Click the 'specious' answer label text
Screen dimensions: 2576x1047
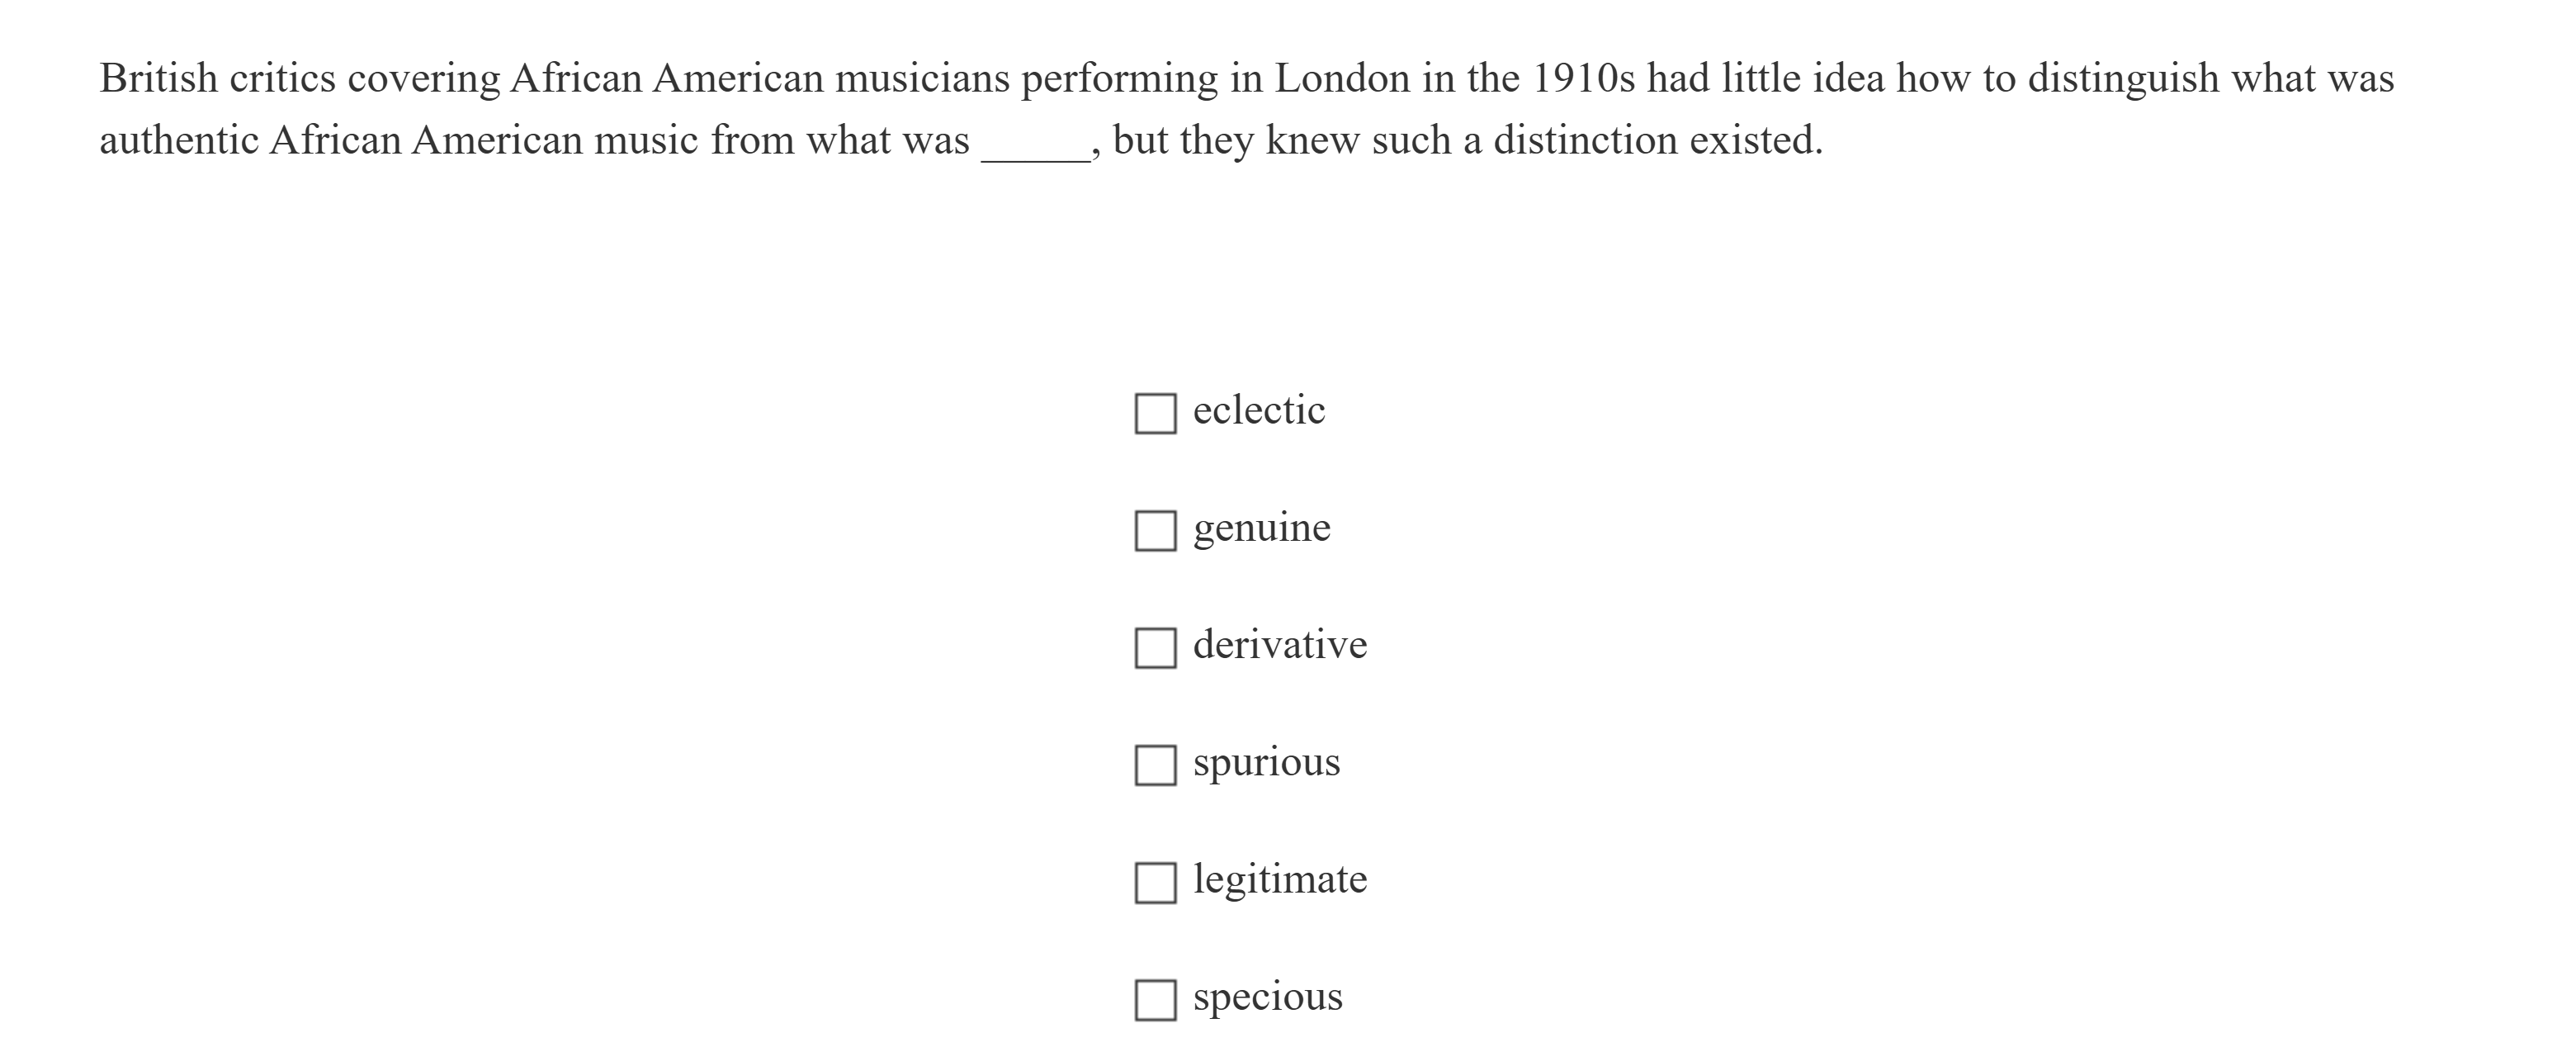[1267, 997]
